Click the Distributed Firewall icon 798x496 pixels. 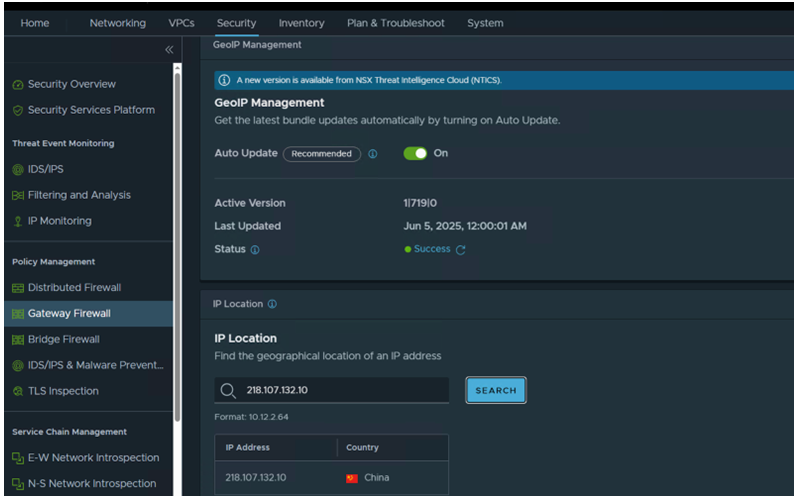click(x=18, y=288)
